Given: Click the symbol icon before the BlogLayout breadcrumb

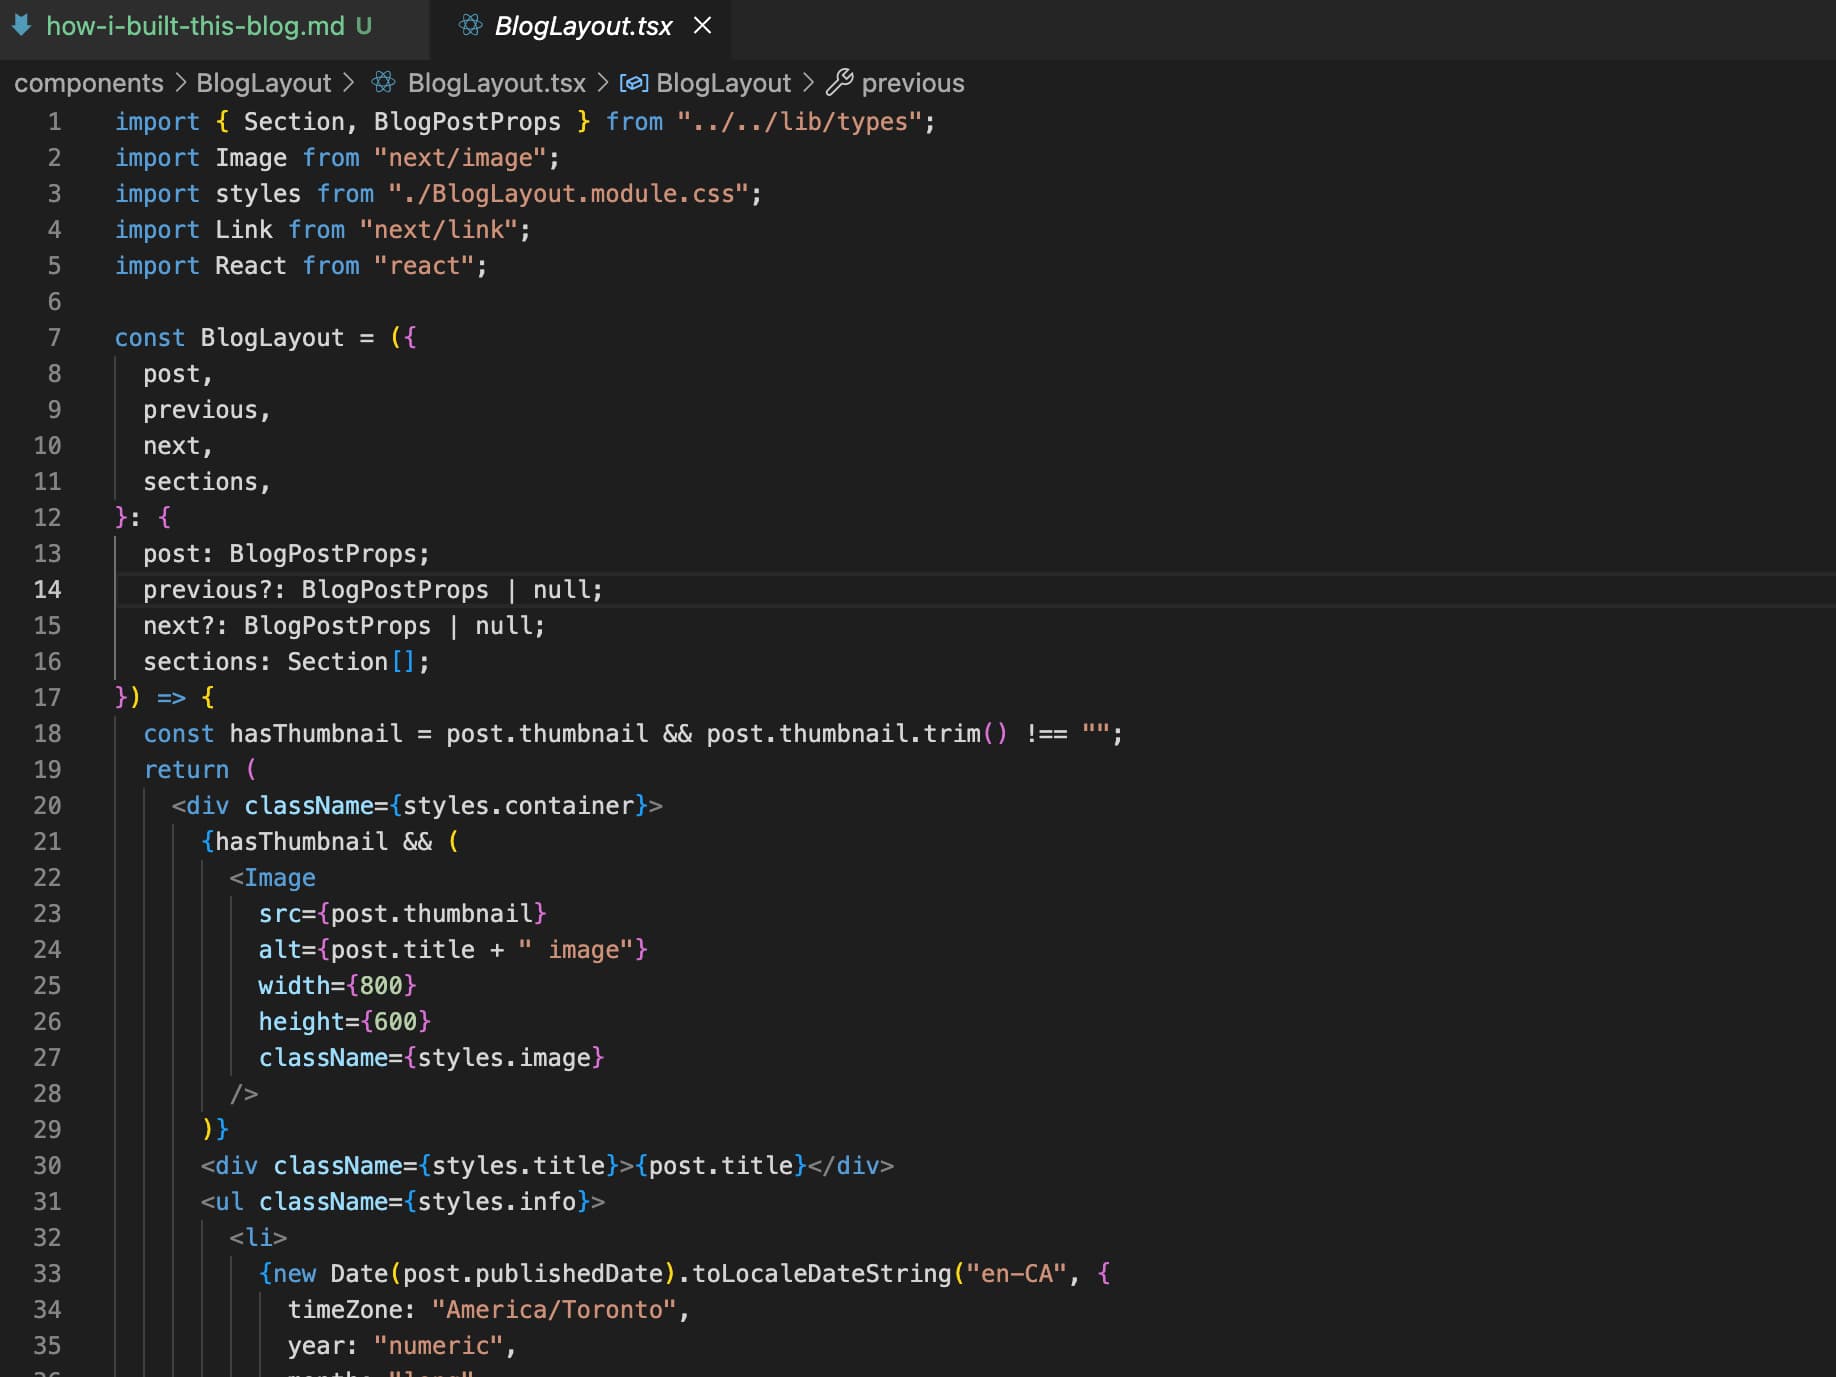Looking at the screenshot, I should pyautogui.click(x=634, y=83).
